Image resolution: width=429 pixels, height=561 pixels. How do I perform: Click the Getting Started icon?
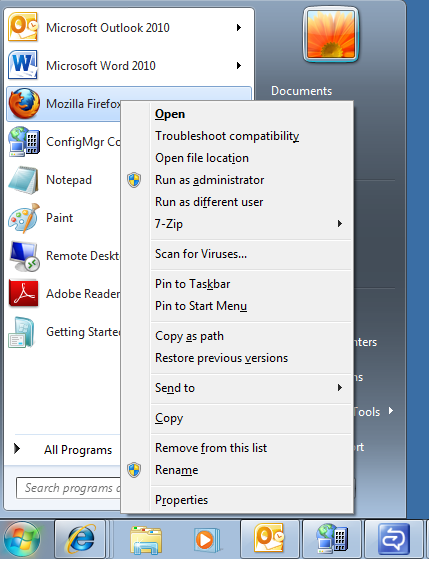tap(22, 332)
